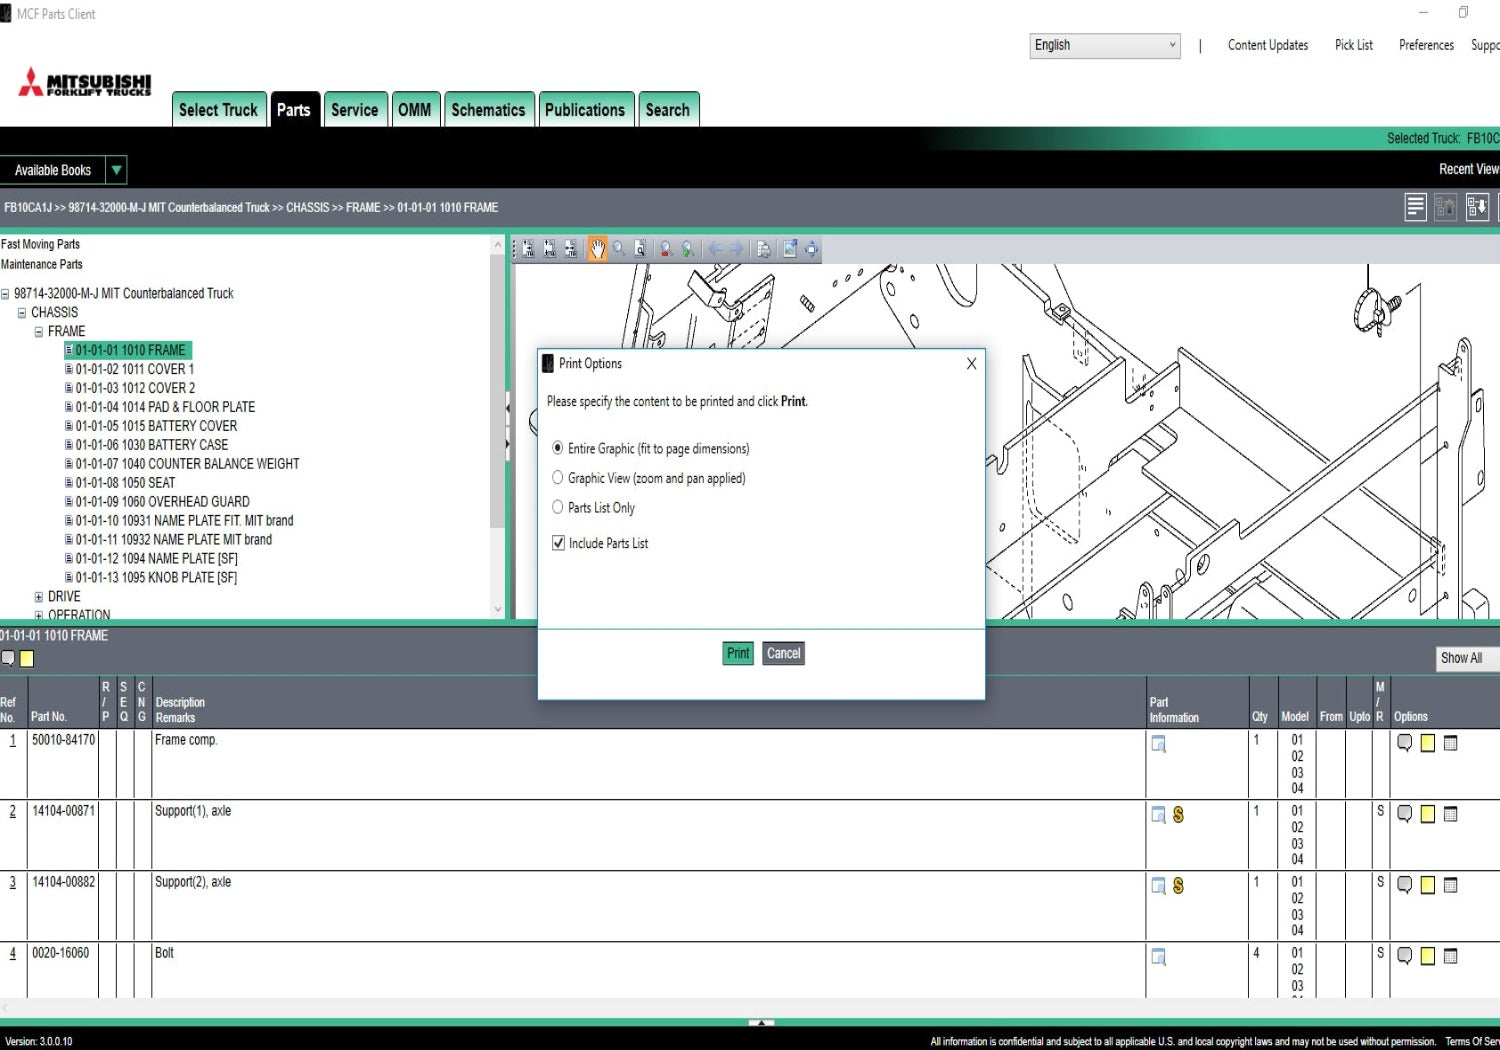Uncheck the Include Parts List checkbox
1500x1050 pixels.
pos(559,543)
